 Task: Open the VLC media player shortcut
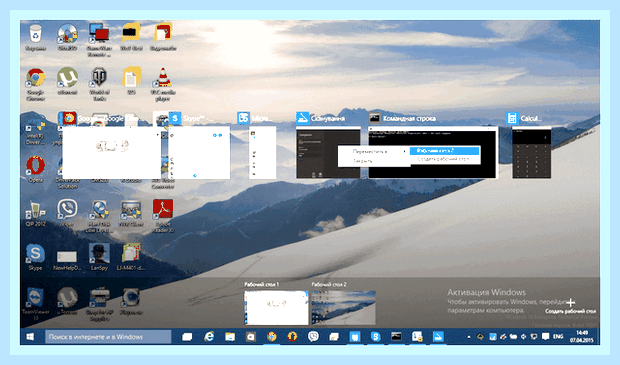(x=163, y=83)
